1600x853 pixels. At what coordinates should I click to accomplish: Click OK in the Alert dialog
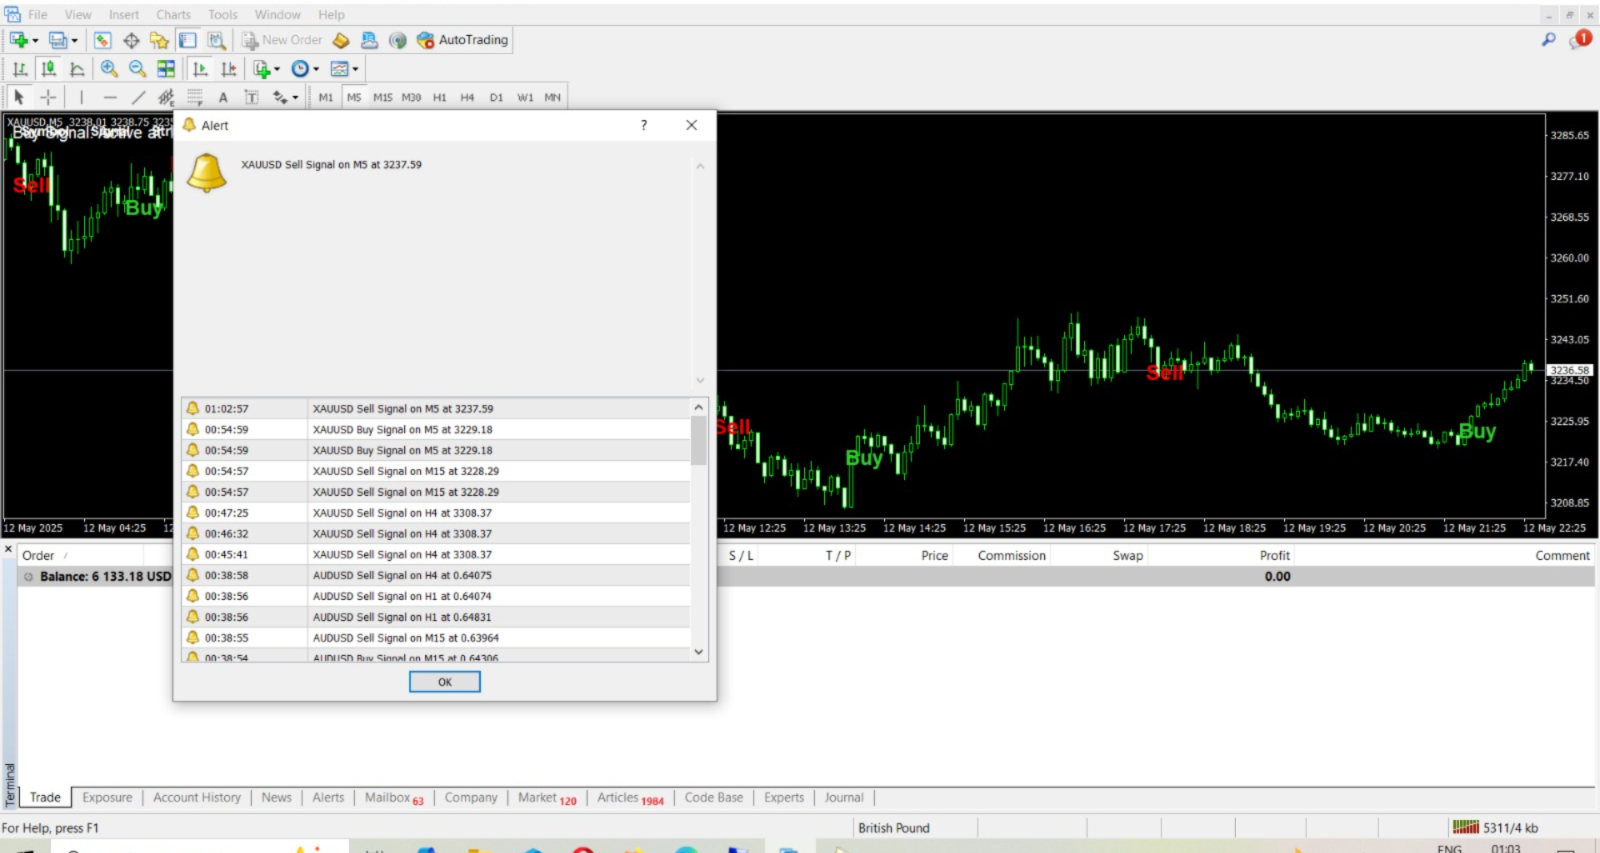pyautogui.click(x=445, y=682)
